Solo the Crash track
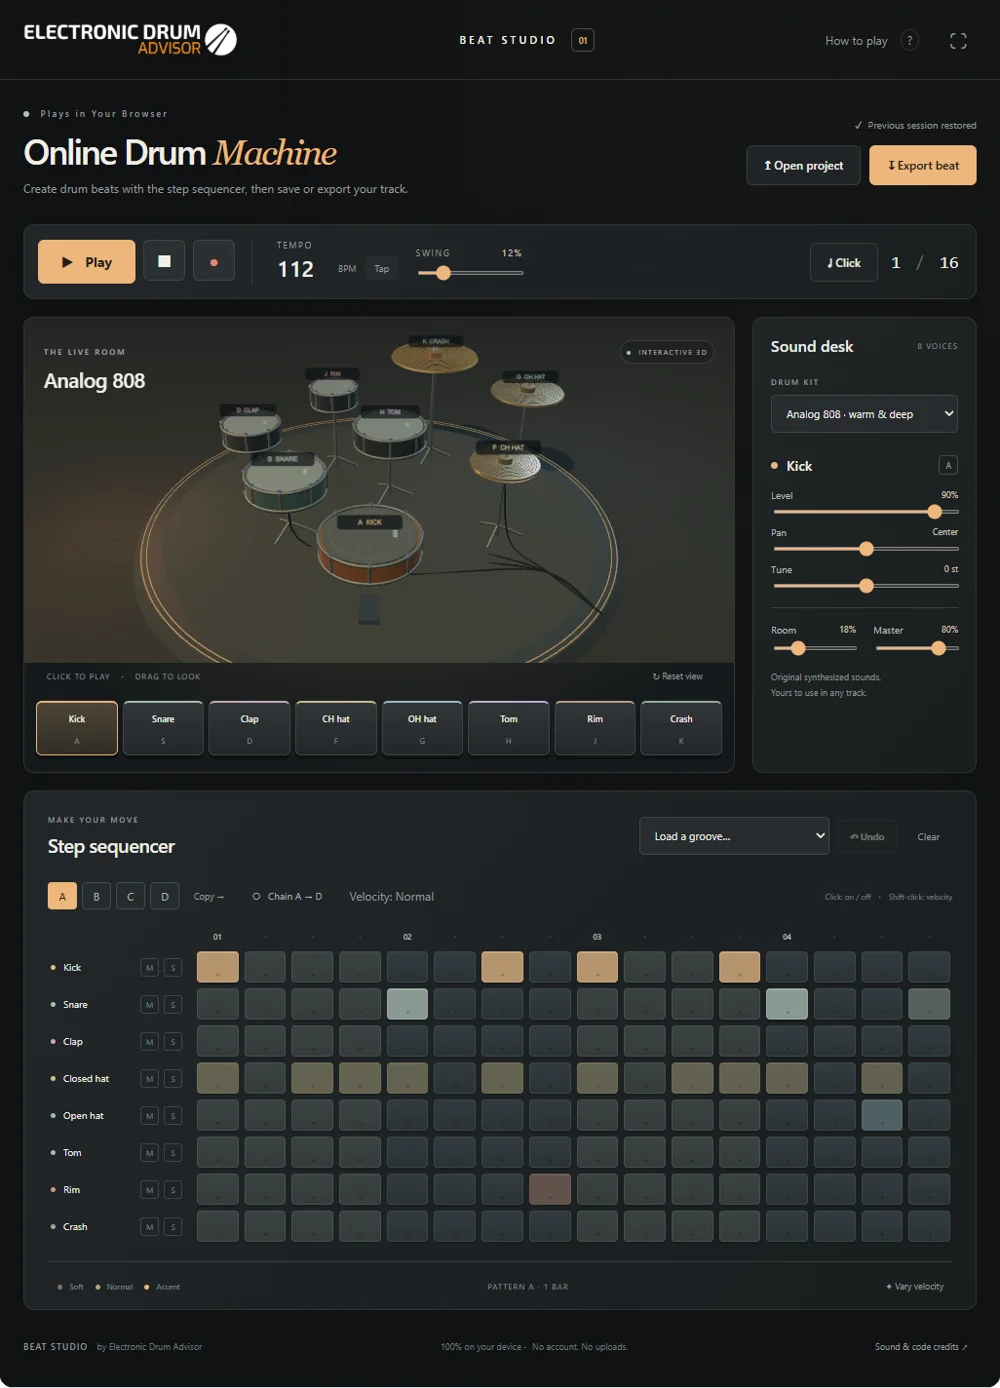The height and width of the screenshot is (1388, 1000). (173, 1226)
